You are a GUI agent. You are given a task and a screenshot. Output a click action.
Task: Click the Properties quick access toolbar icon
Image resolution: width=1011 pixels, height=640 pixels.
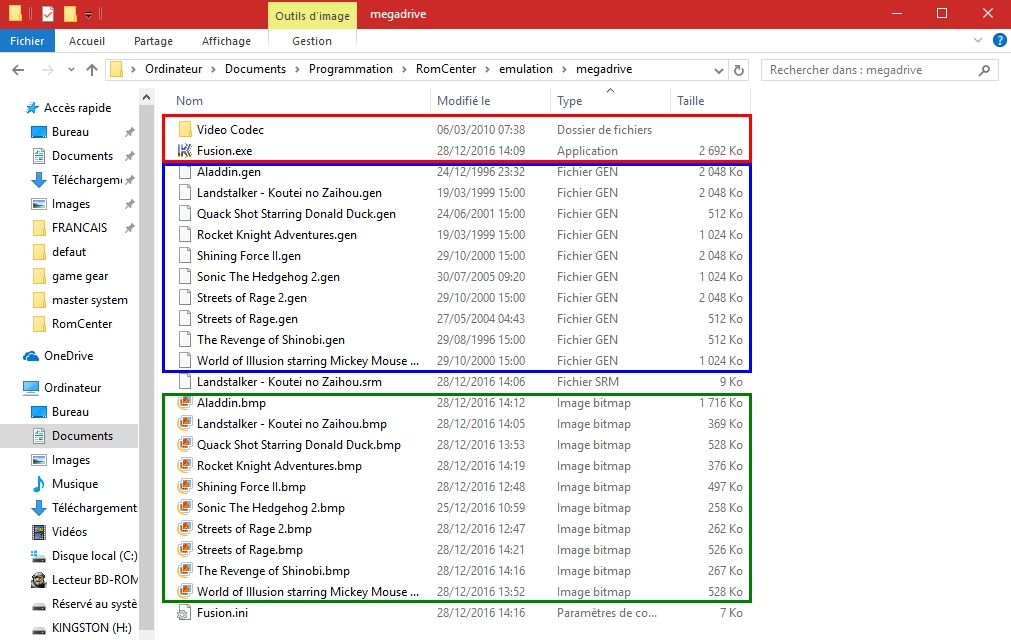point(48,14)
